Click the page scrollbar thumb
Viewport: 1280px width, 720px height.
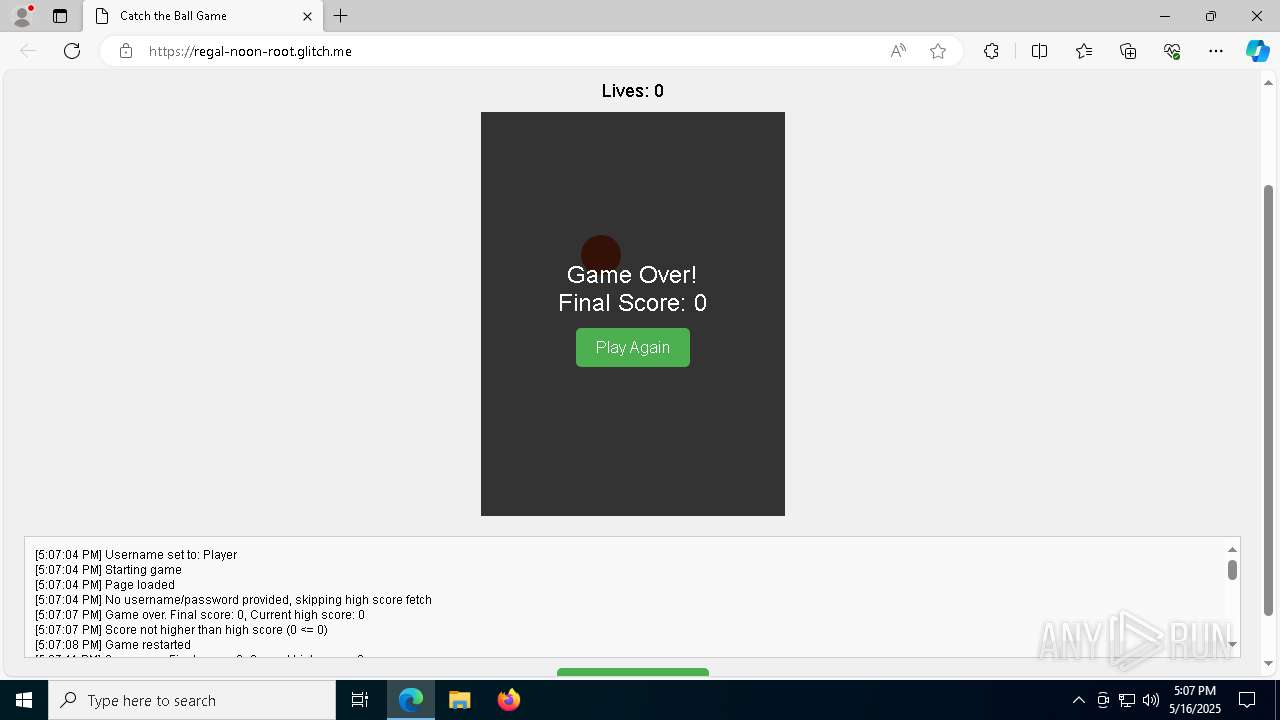click(1268, 400)
